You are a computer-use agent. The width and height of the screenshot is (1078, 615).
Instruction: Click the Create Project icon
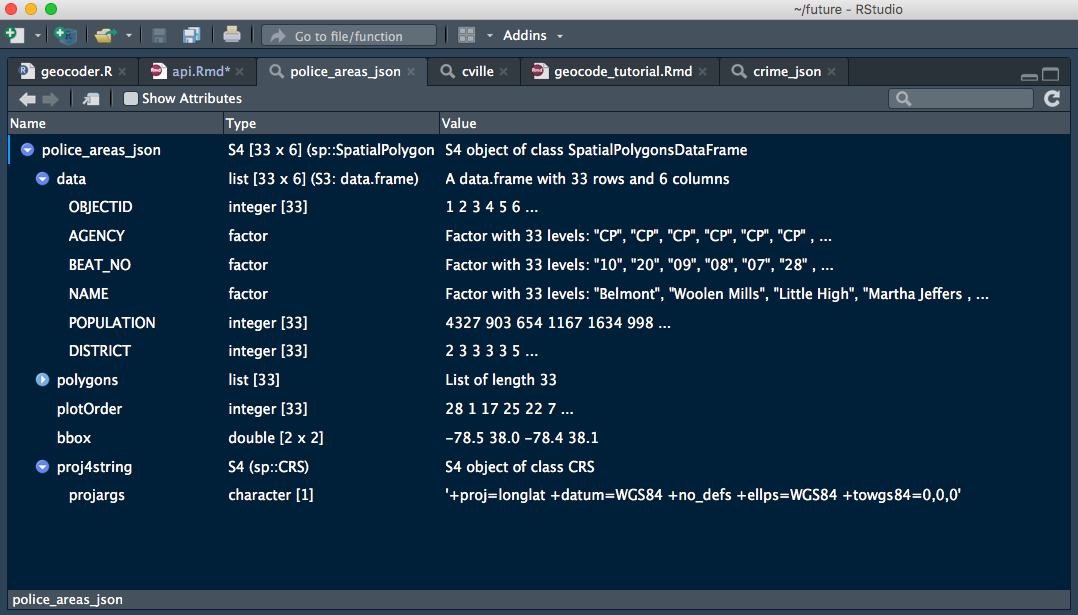pos(65,35)
